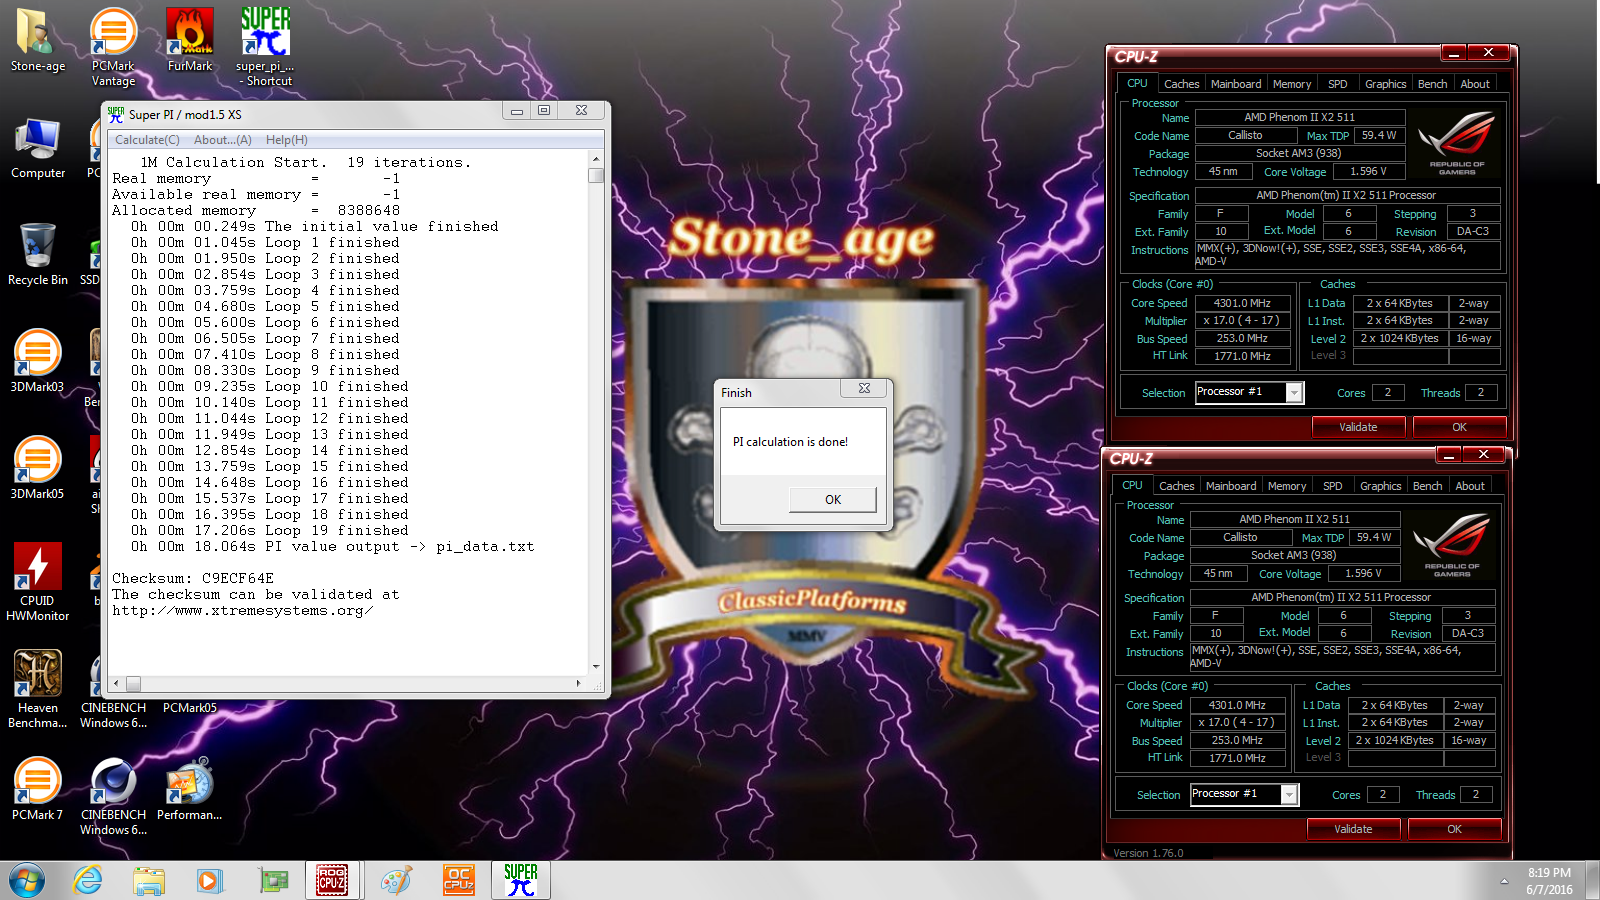Switch to Caches tab in upper CPU-Z
Viewport: 1600px width, 900px height.
(x=1181, y=84)
